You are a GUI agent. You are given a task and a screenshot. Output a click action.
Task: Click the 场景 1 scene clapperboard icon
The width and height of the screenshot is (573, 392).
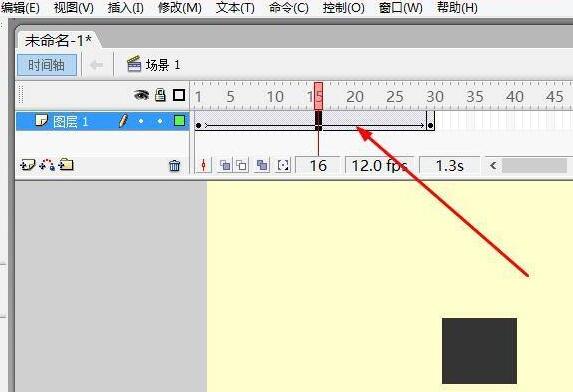click(x=134, y=64)
